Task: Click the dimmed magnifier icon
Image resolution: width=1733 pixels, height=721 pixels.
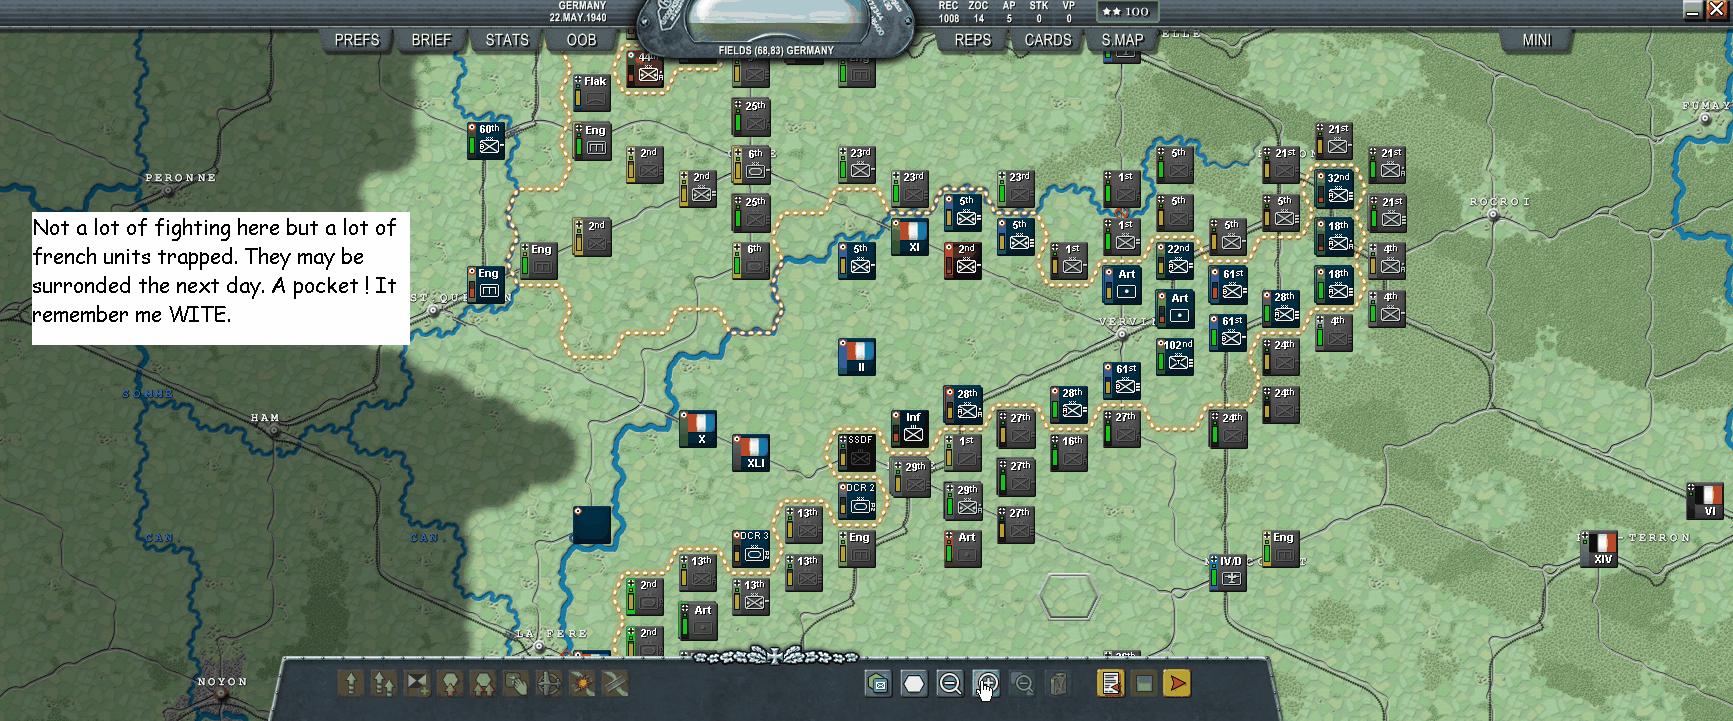Action: click(x=1022, y=684)
